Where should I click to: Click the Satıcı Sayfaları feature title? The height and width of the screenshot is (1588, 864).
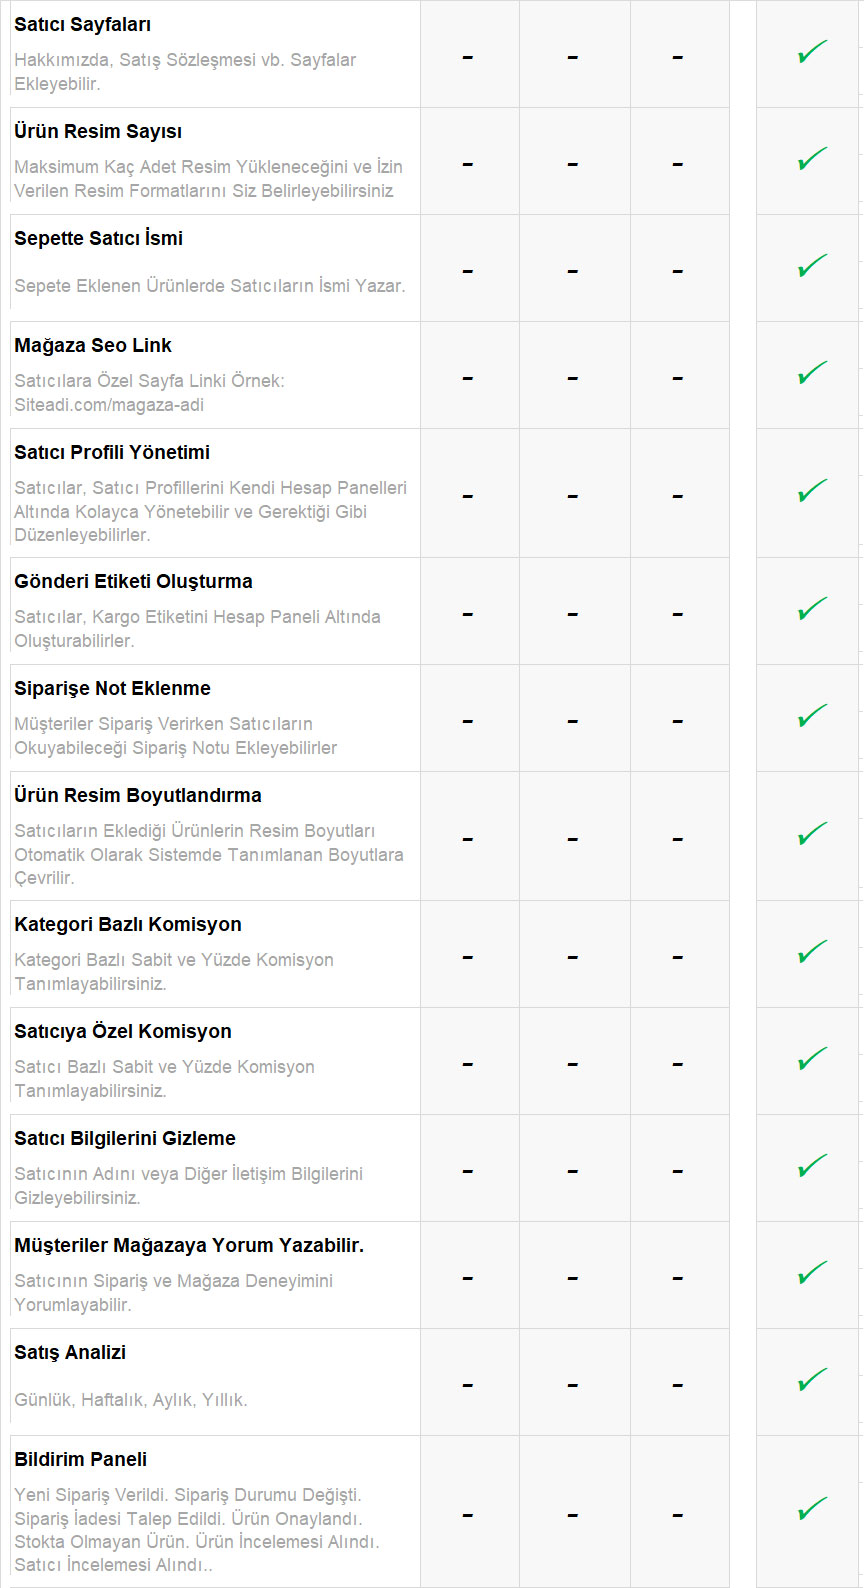[x=82, y=25]
